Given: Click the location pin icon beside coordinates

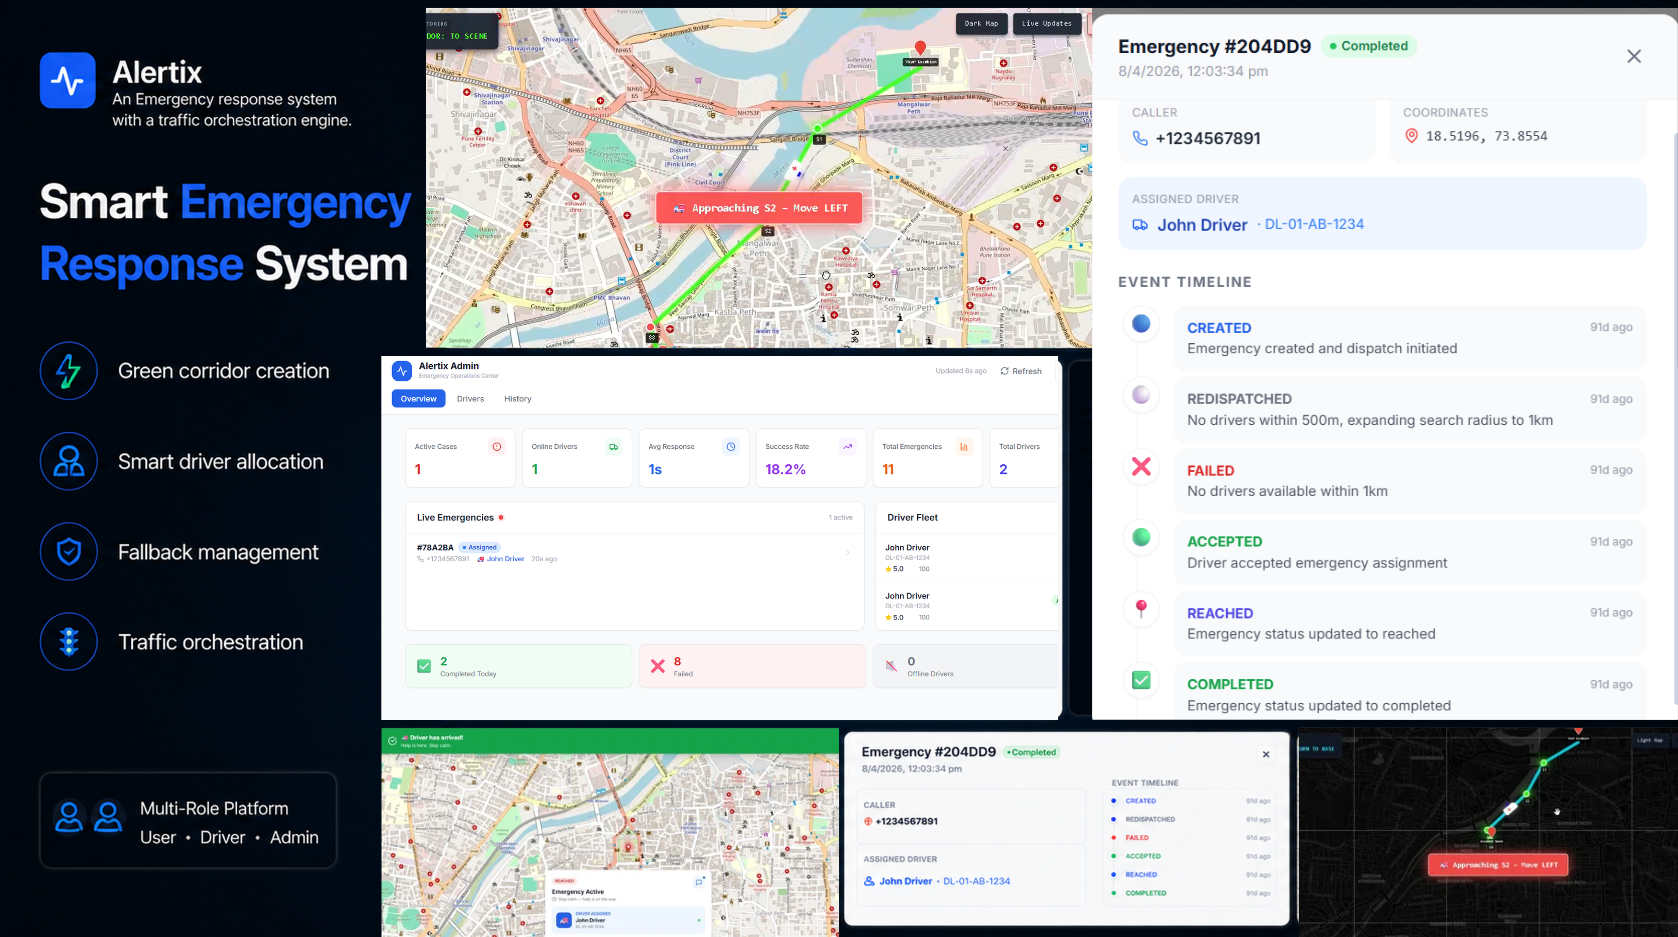Looking at the screenshot, I should (1411, 136).
